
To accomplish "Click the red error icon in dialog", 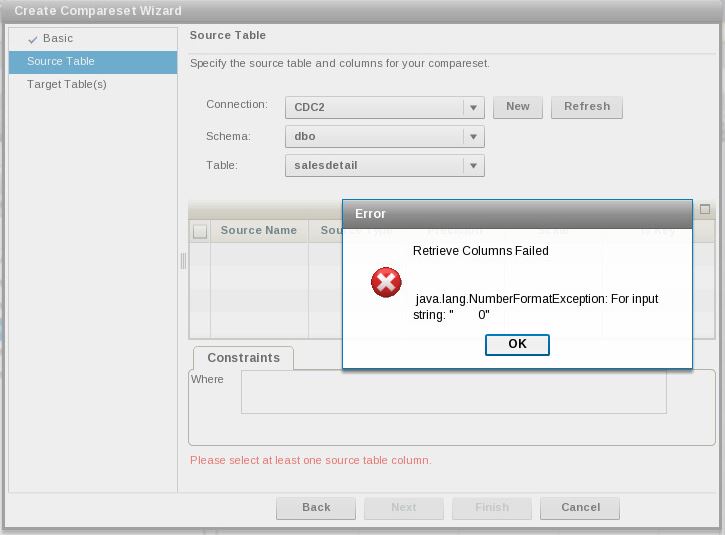I will point(386,282).
